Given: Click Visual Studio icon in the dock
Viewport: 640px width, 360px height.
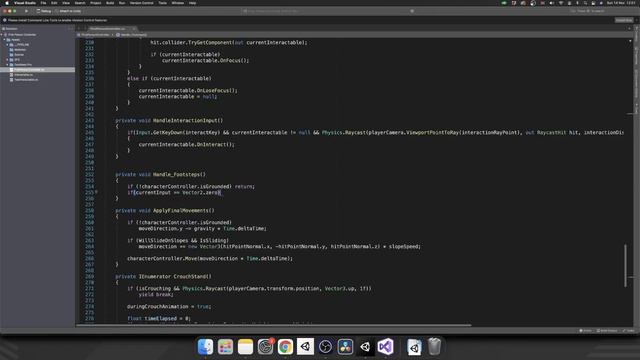Looking at the screenshot, I should tap(385, 347).
